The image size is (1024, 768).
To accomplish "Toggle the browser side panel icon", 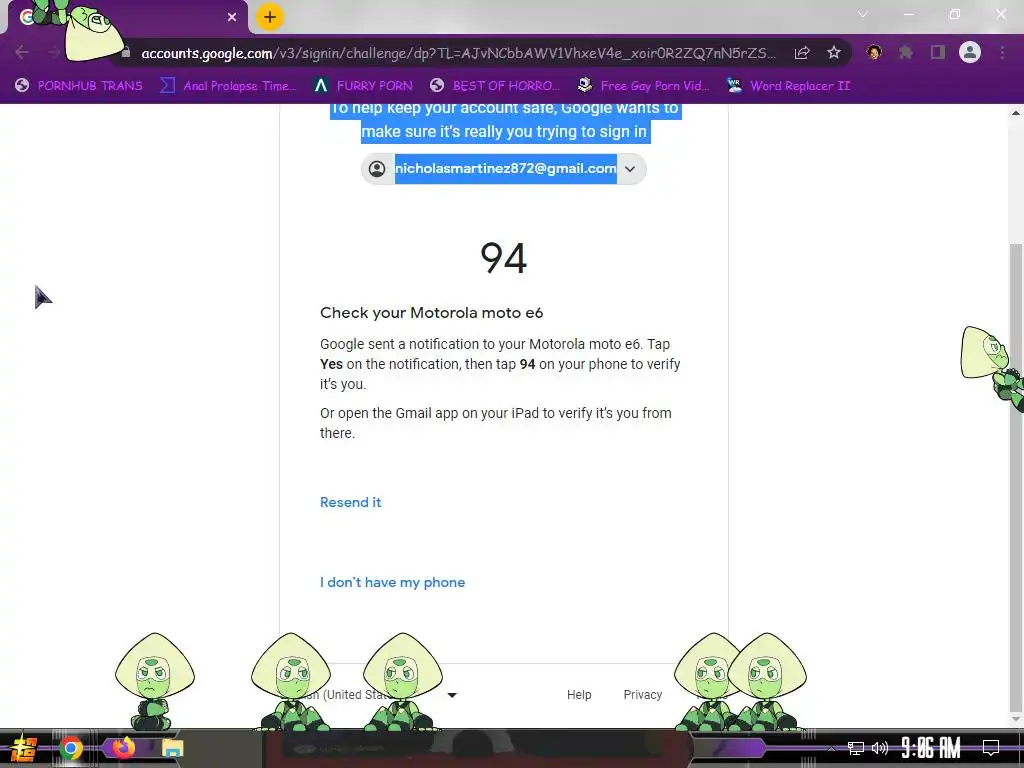I will 938,52.
